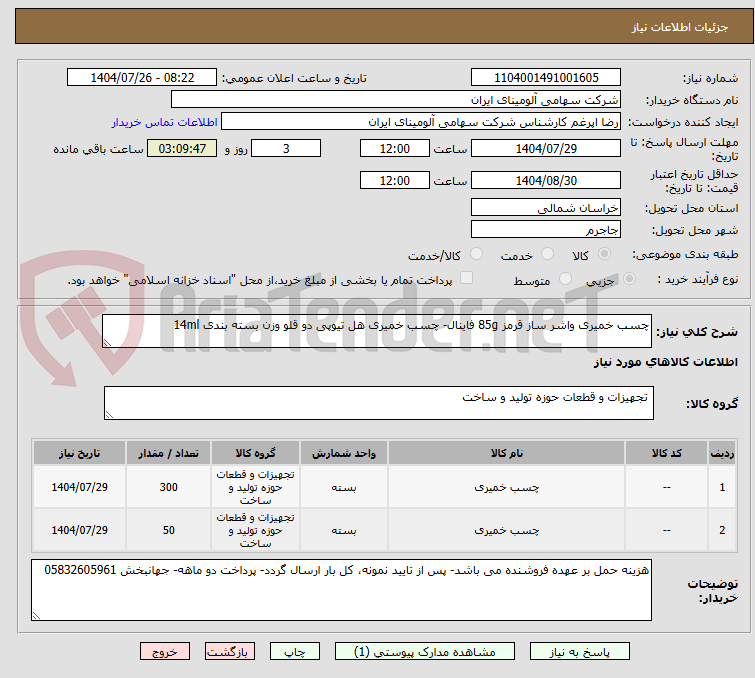The height and width of the screenshot is (678, 755).
Task: Click the خروج exit button
Action: [x=165, y=652]
